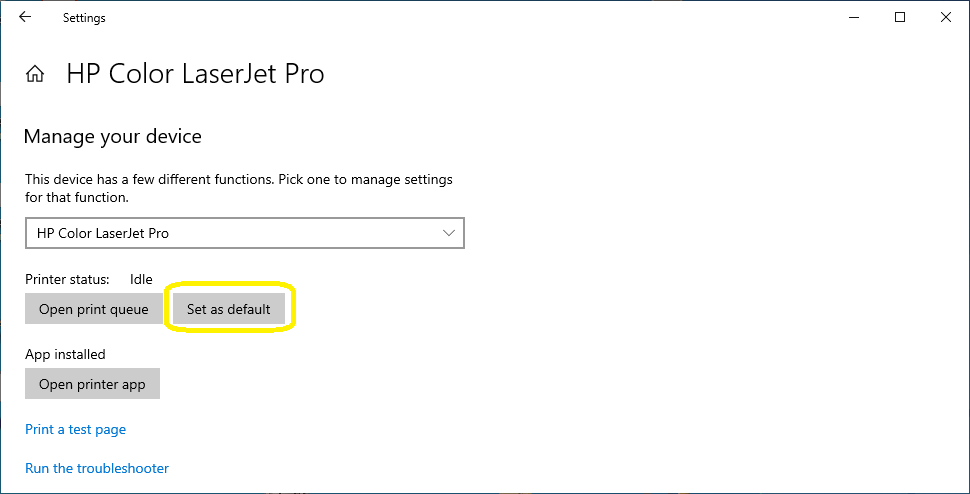Click the Manage your device heading
Image resolution: width=970 pixels, height=494 pixels.
click(x=113, y=136)
